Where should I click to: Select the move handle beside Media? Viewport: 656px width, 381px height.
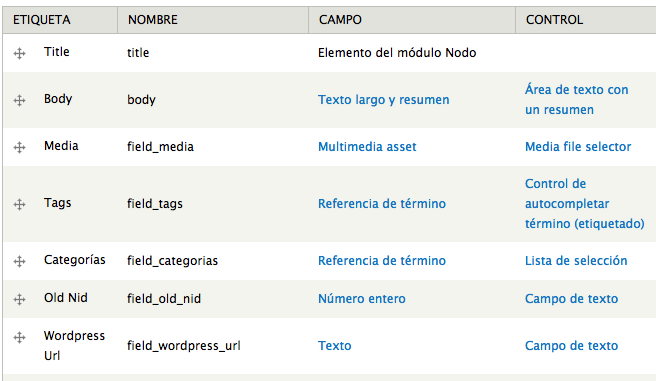pyautogui.click(x=19, y=147)
